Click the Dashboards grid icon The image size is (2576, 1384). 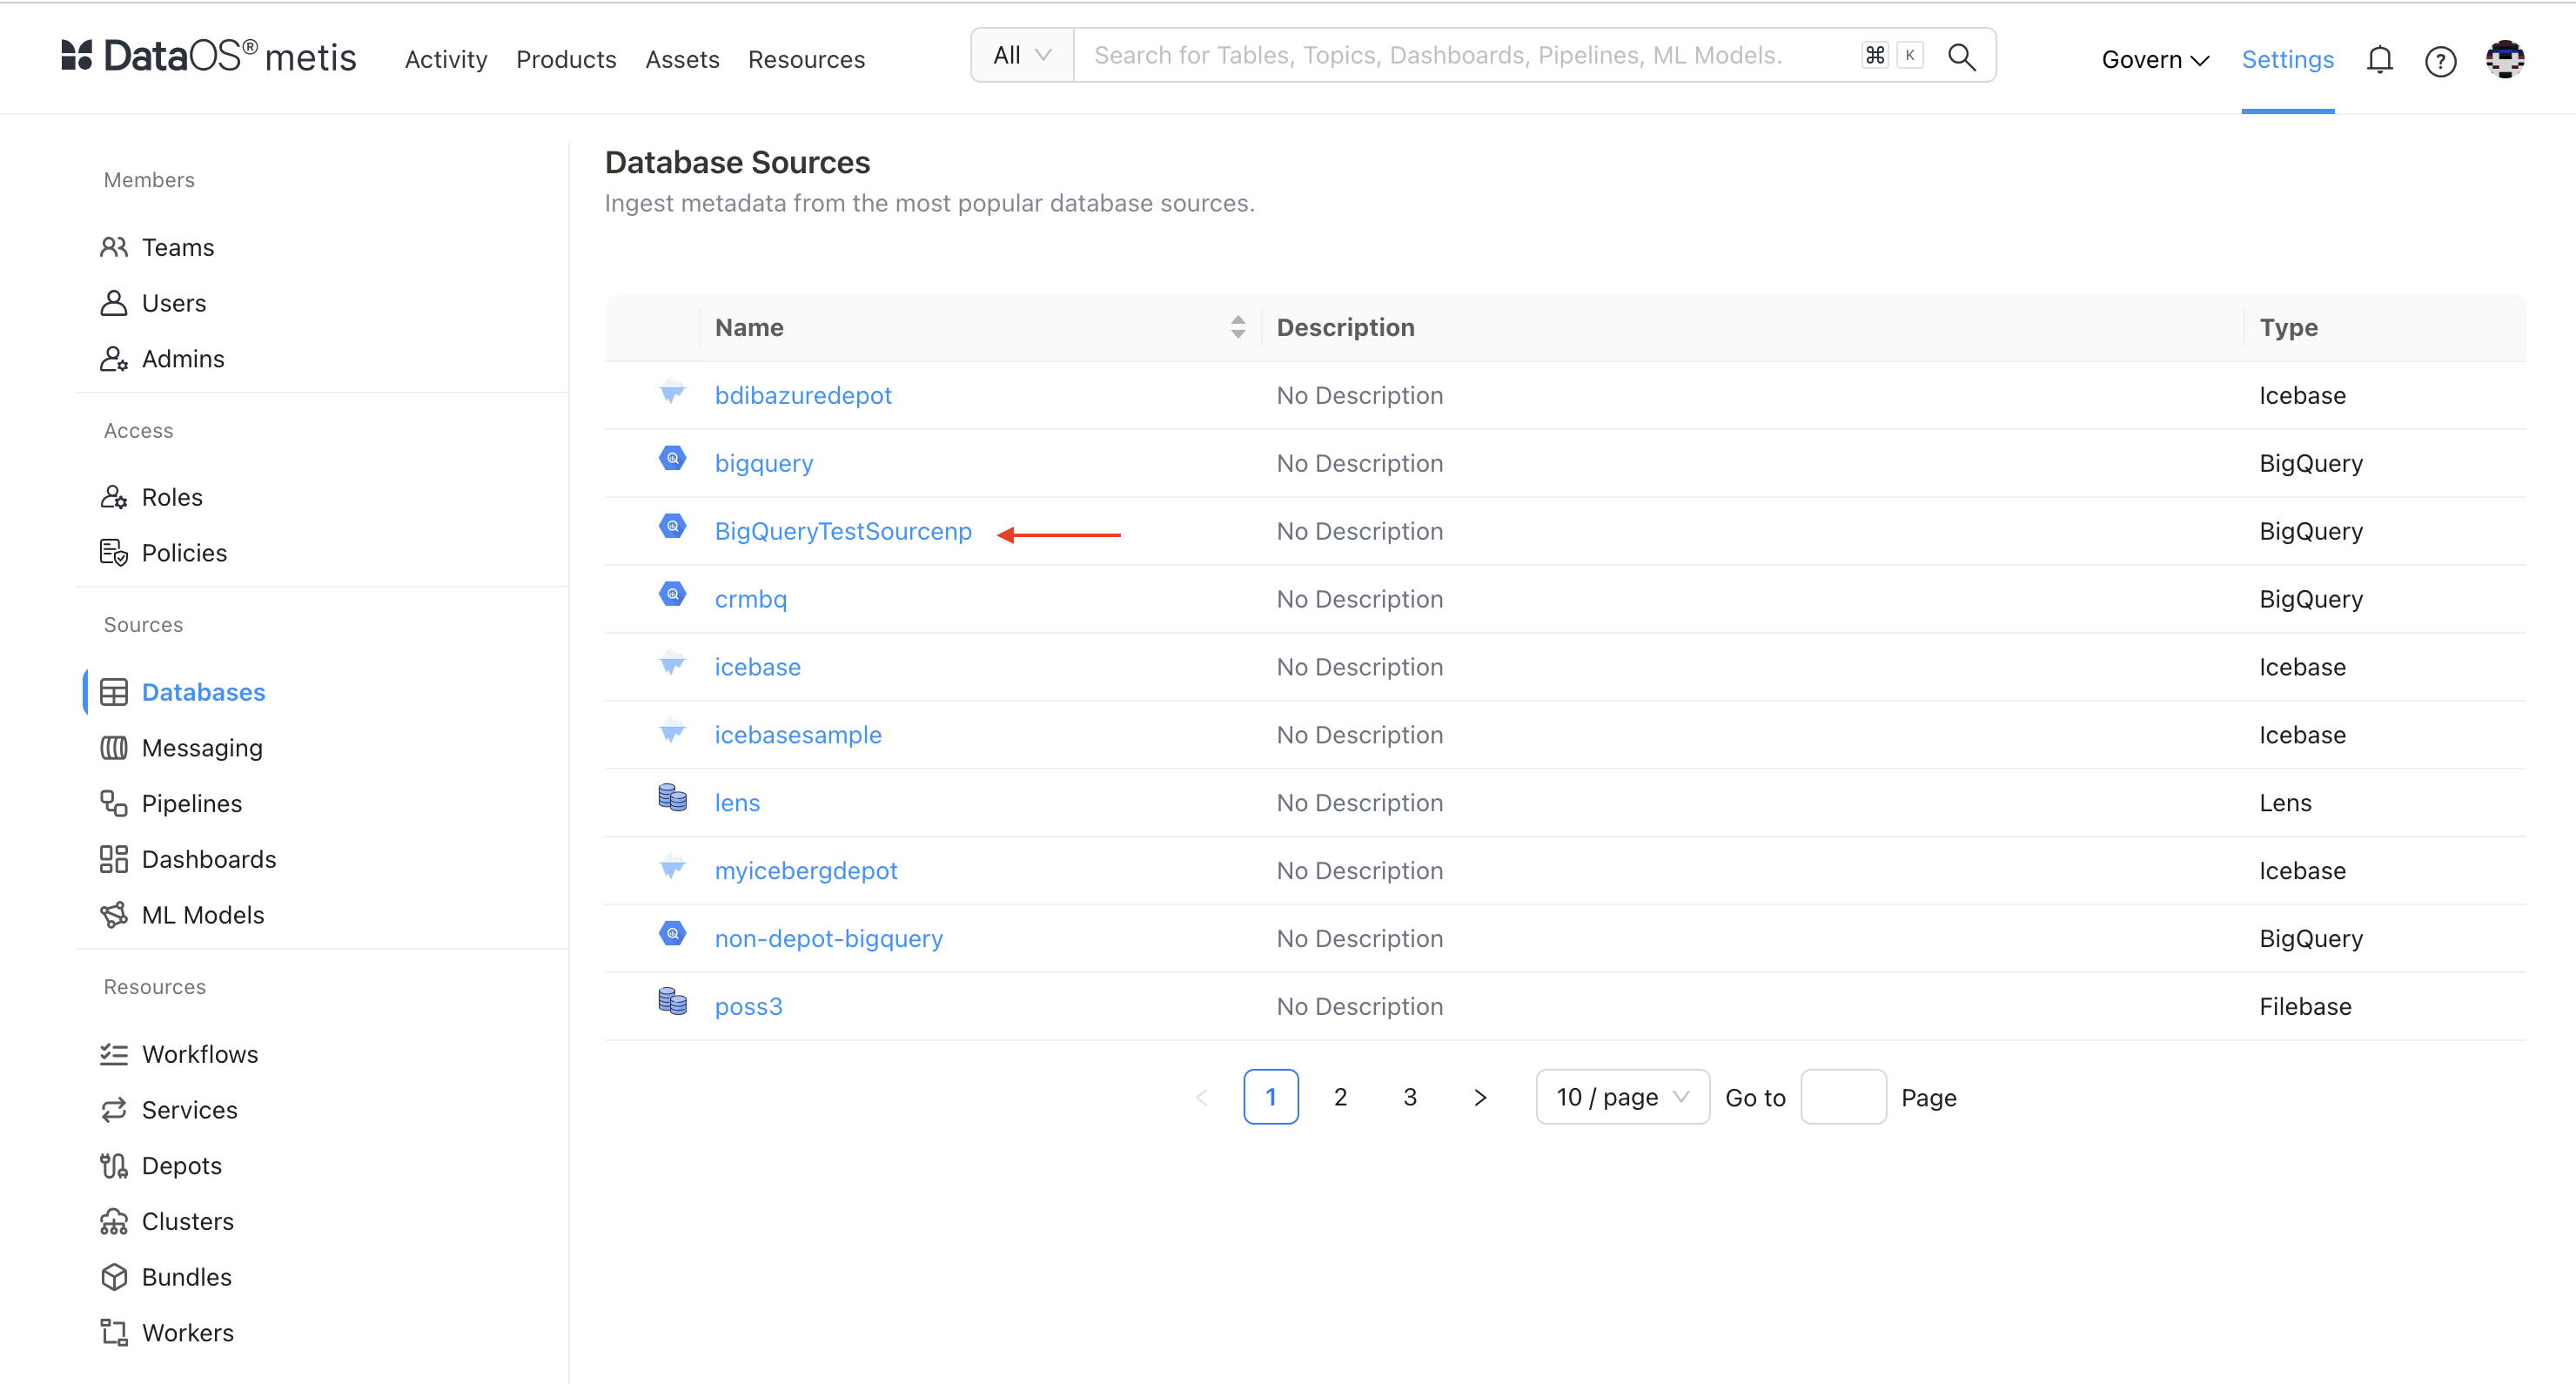114,859
